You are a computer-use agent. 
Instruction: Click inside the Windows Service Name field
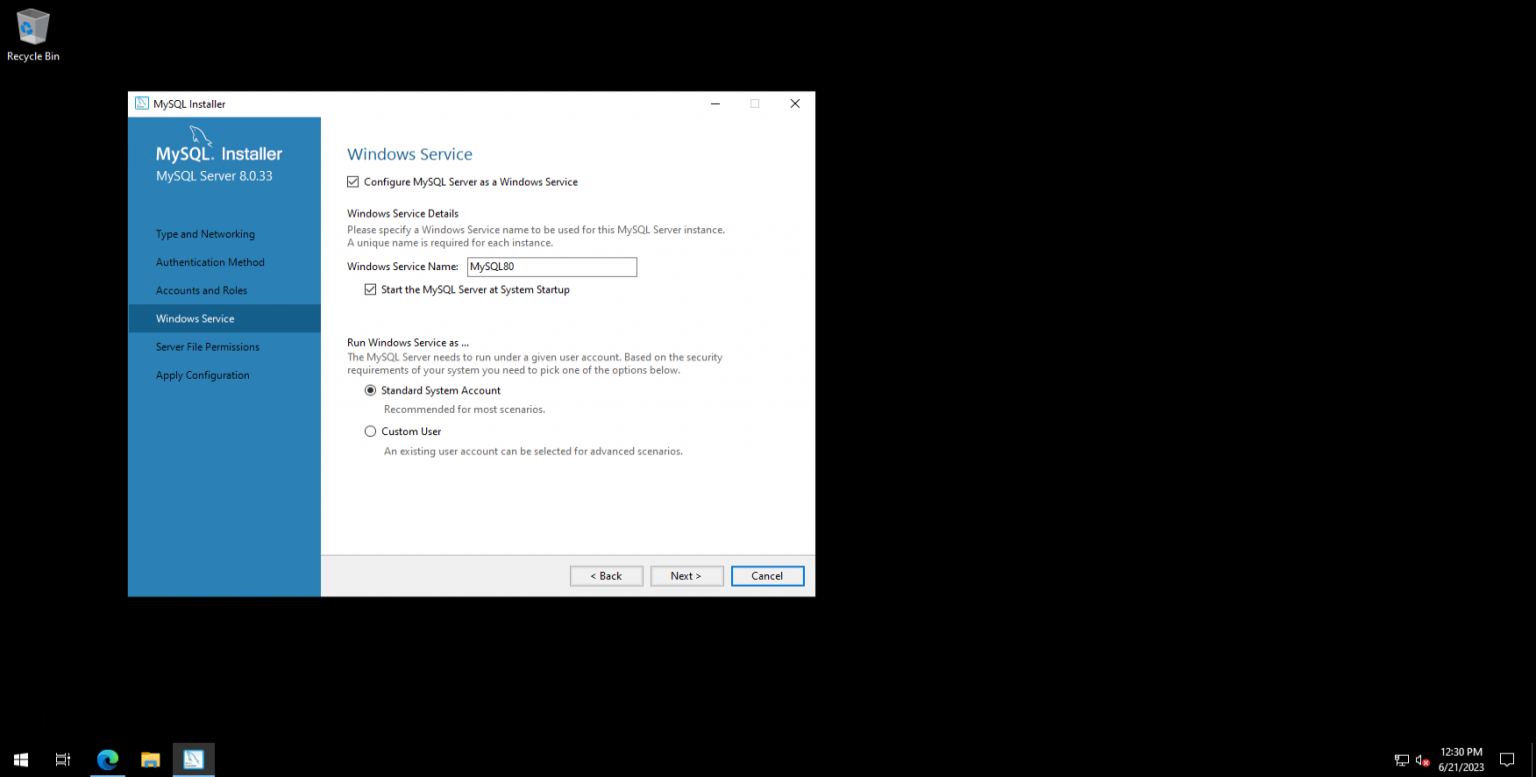(x=551, y=267)
